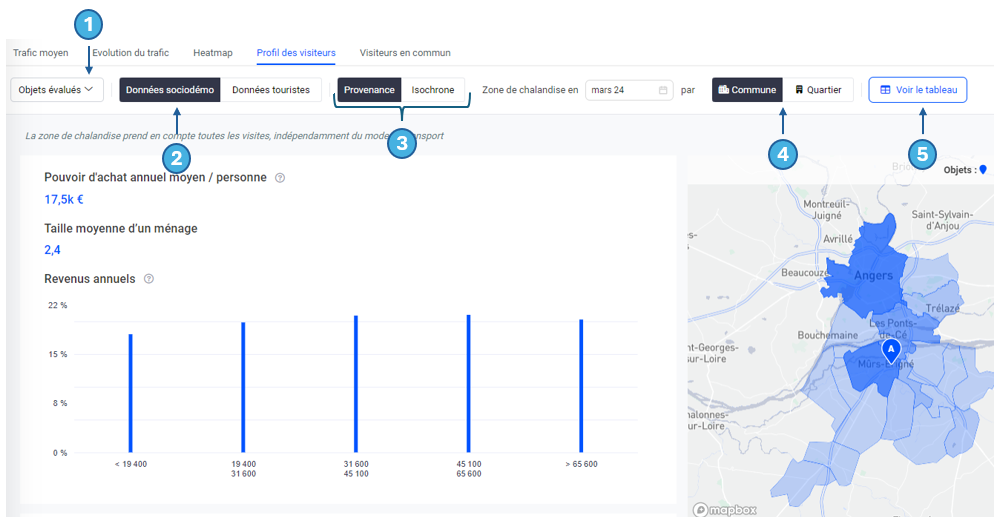996x517 pixels.
Task: Open the Heatmap tab
Action: (212, 53)
